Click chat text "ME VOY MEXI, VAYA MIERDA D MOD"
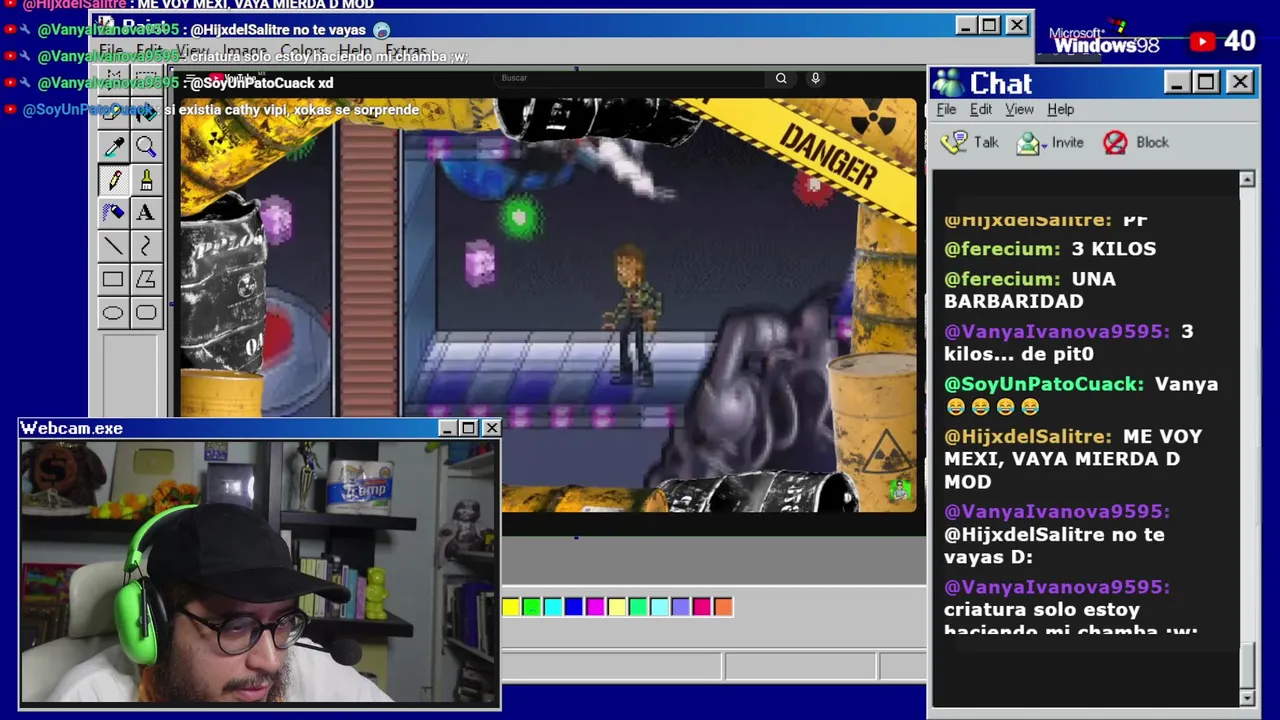1280x720 pixels. [1073, 459]
